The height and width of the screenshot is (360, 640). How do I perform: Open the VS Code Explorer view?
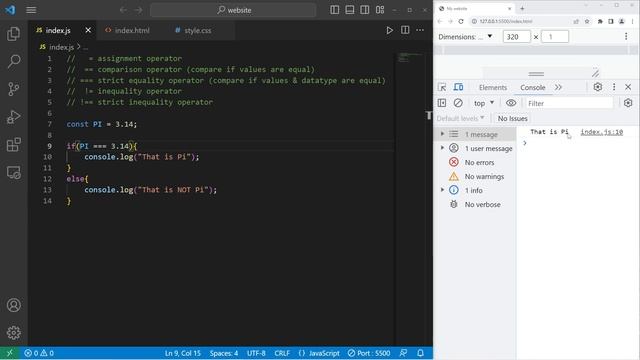[x=13, y=34]
